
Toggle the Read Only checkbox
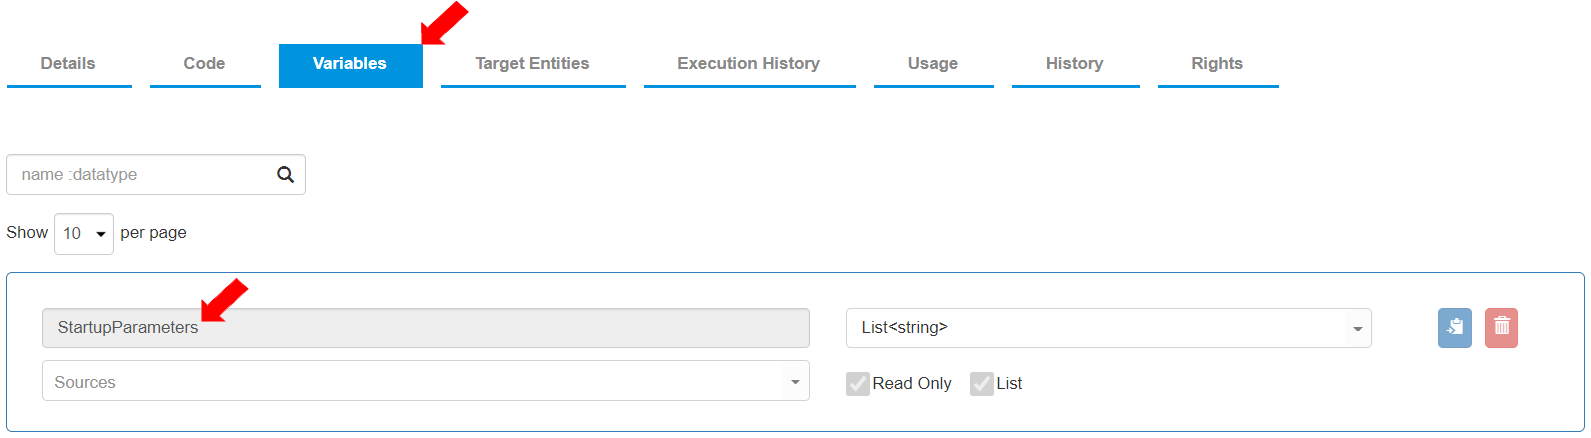click(858, 384)
